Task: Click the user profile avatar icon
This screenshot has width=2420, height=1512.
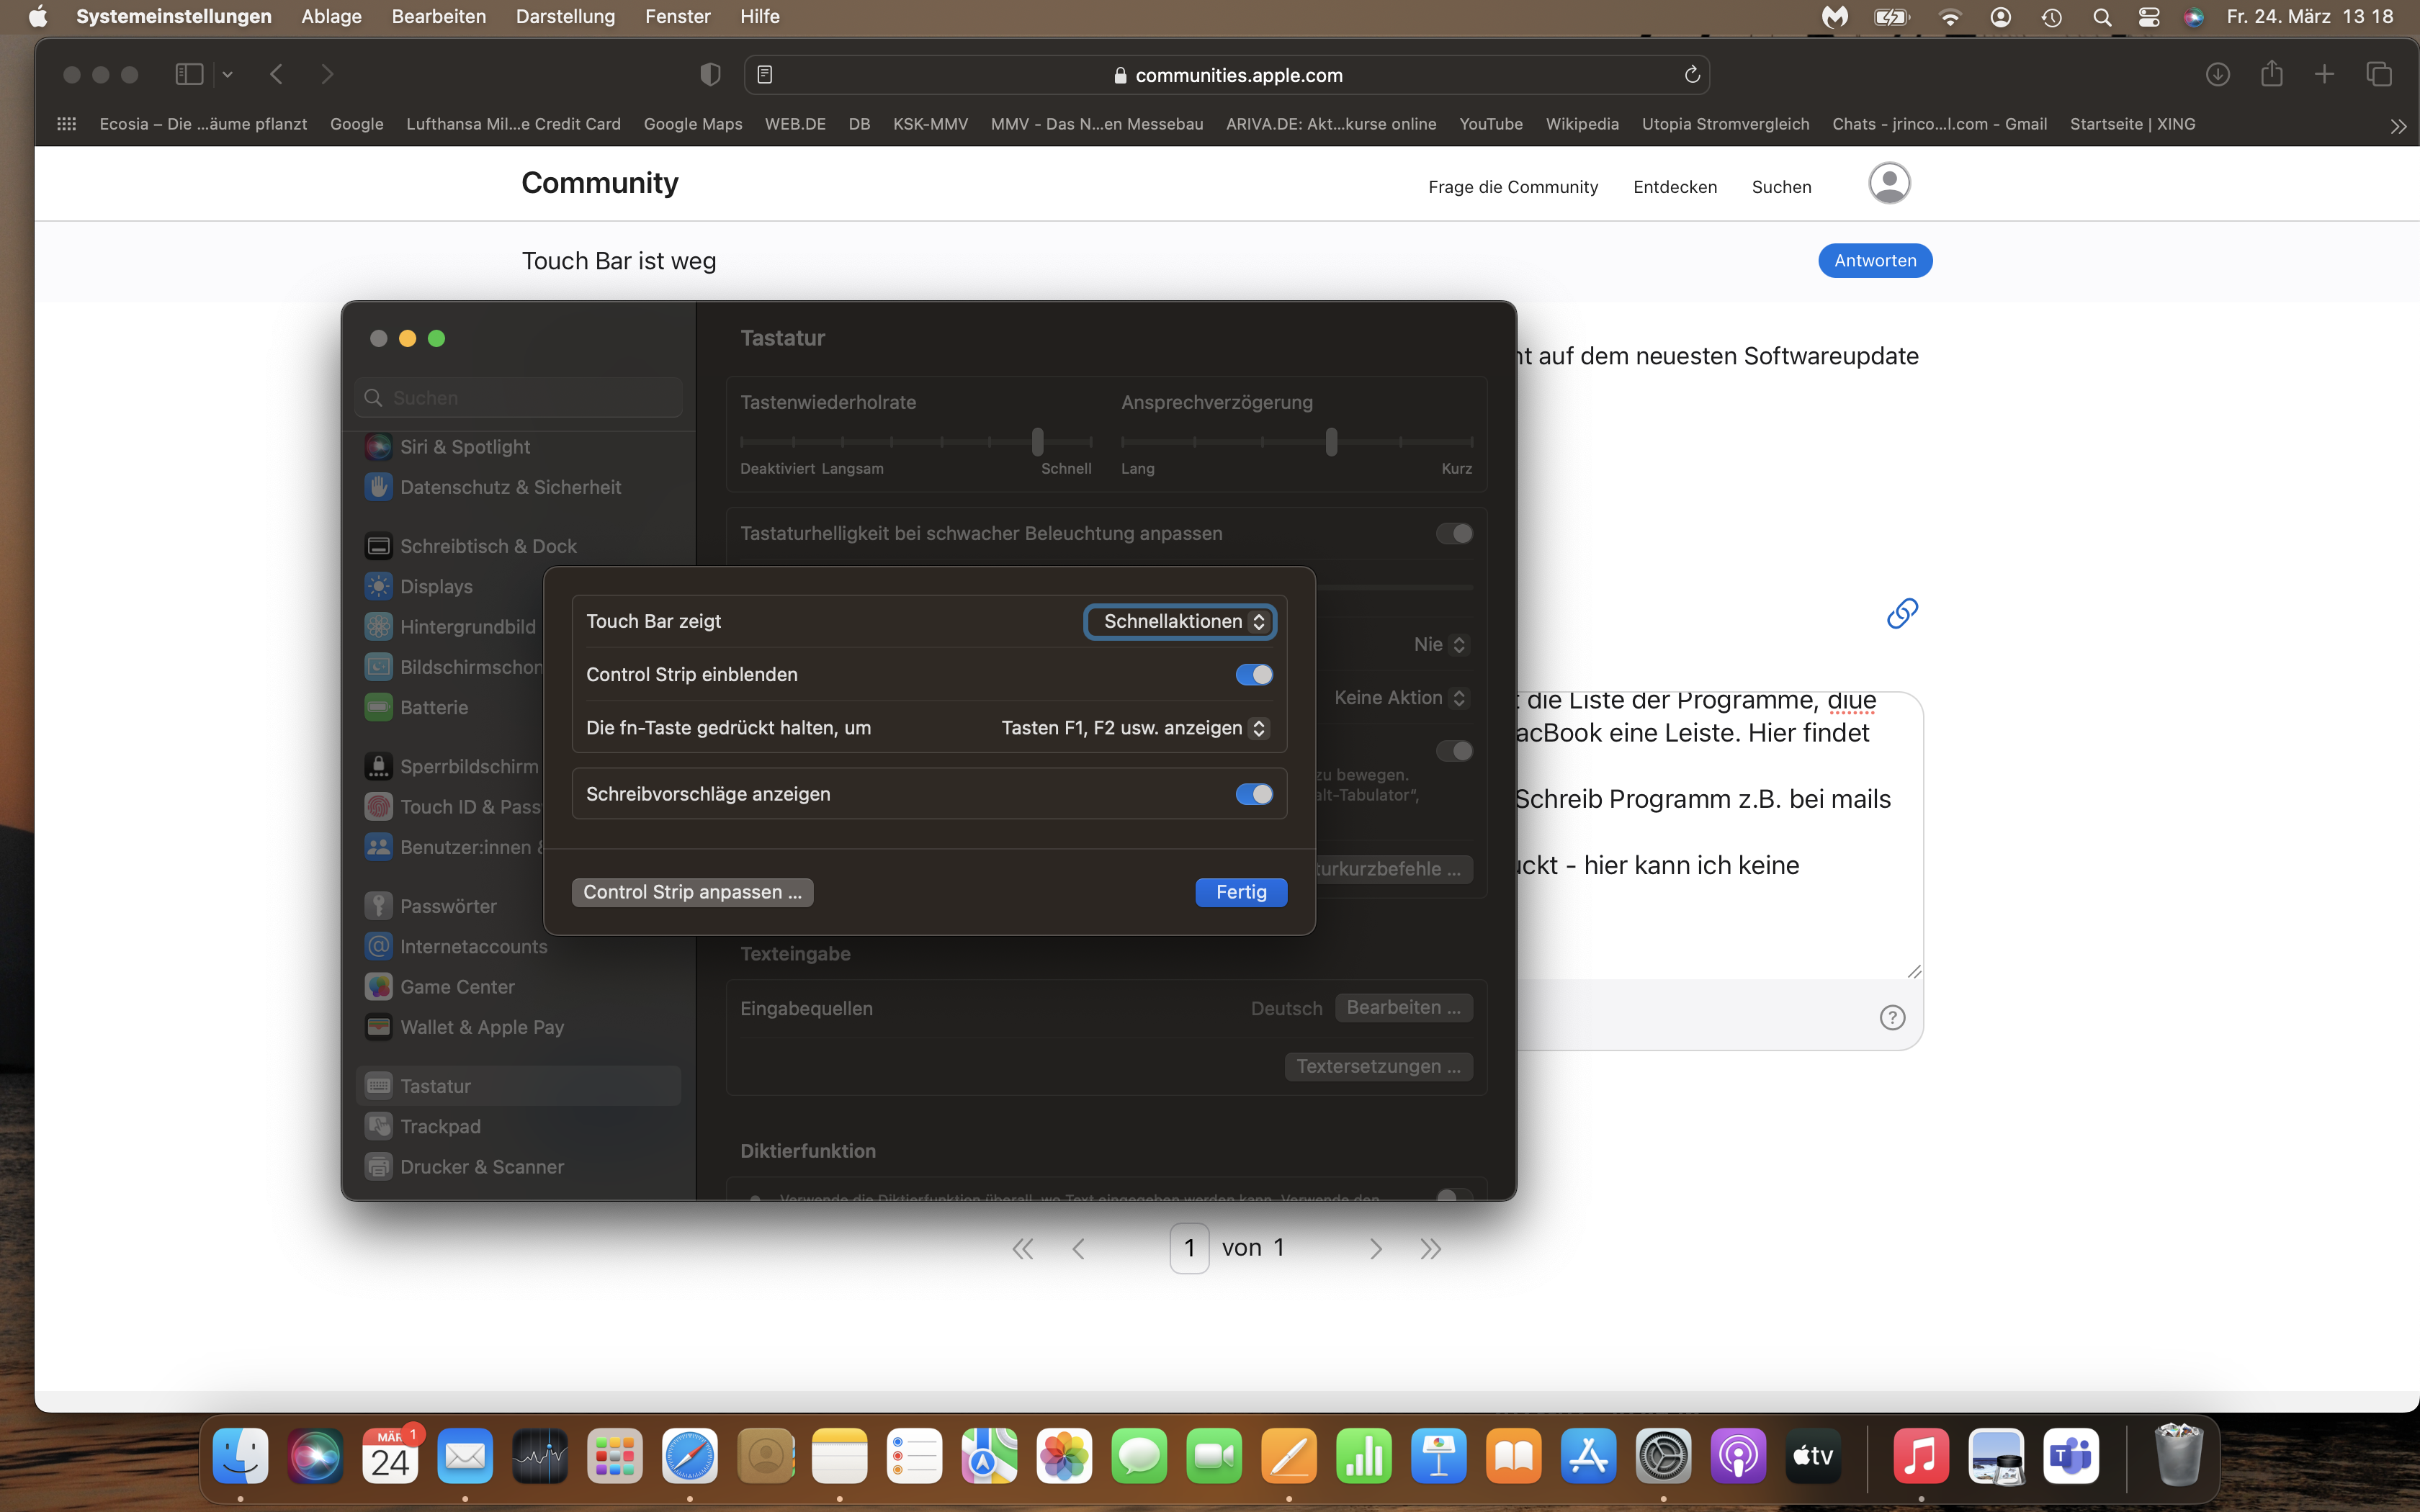Action: pos(1889,184)
